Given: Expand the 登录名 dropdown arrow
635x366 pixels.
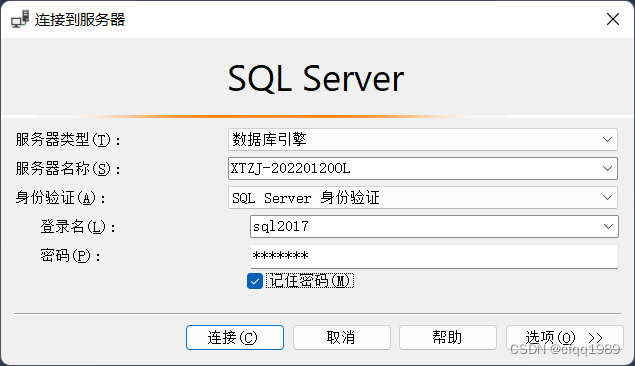Looking at the screenshot, I should (x=608, y=226).
